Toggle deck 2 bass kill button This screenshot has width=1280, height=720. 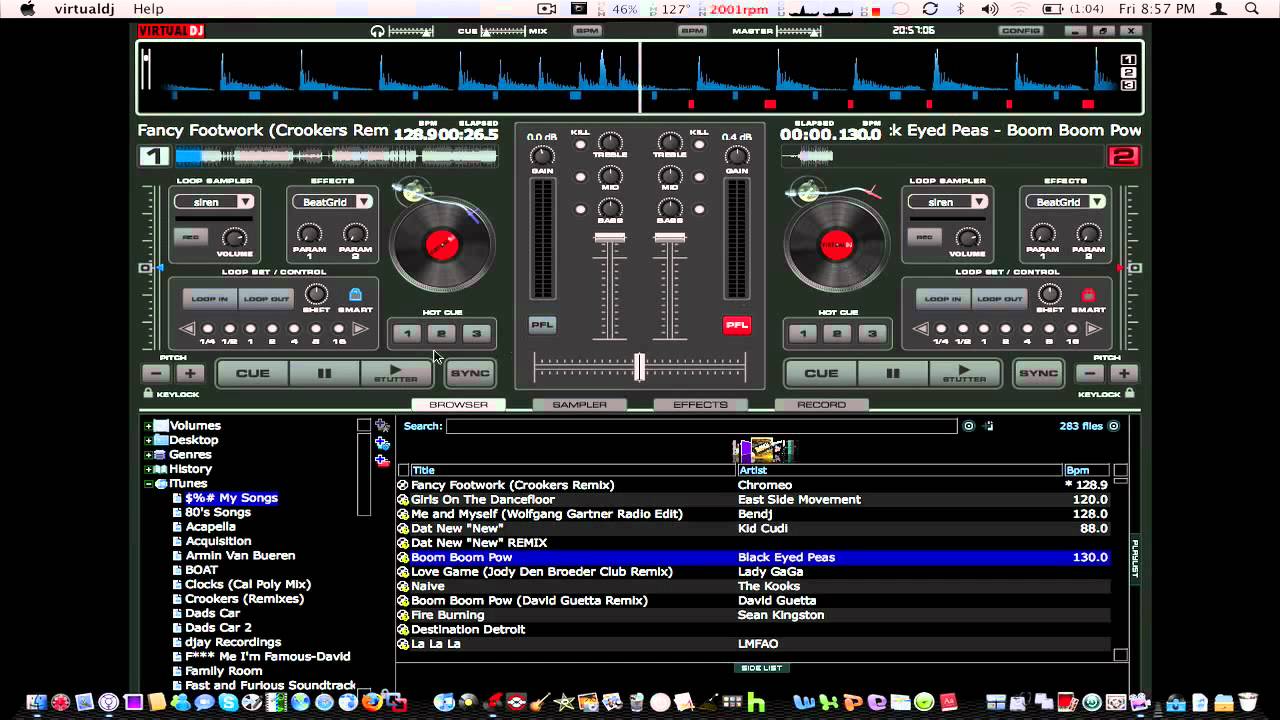click(699, 210)
